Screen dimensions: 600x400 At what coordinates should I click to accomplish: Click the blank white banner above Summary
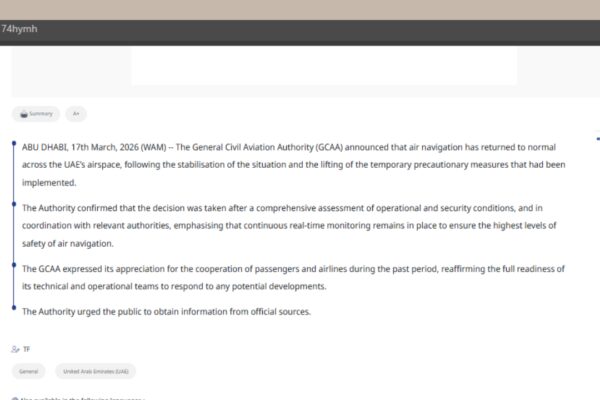[324, 65]
